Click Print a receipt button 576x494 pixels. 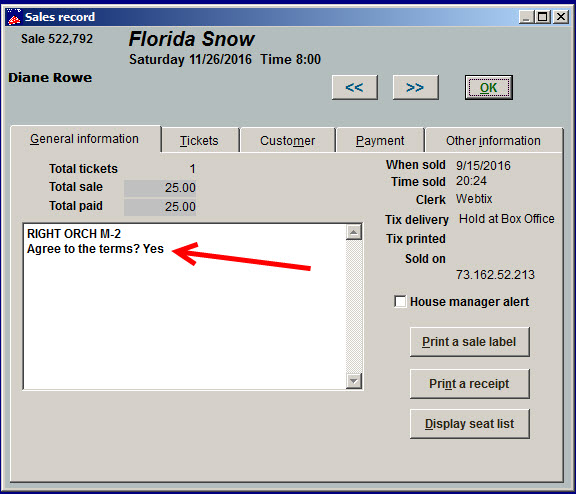(x=469, y=384)
